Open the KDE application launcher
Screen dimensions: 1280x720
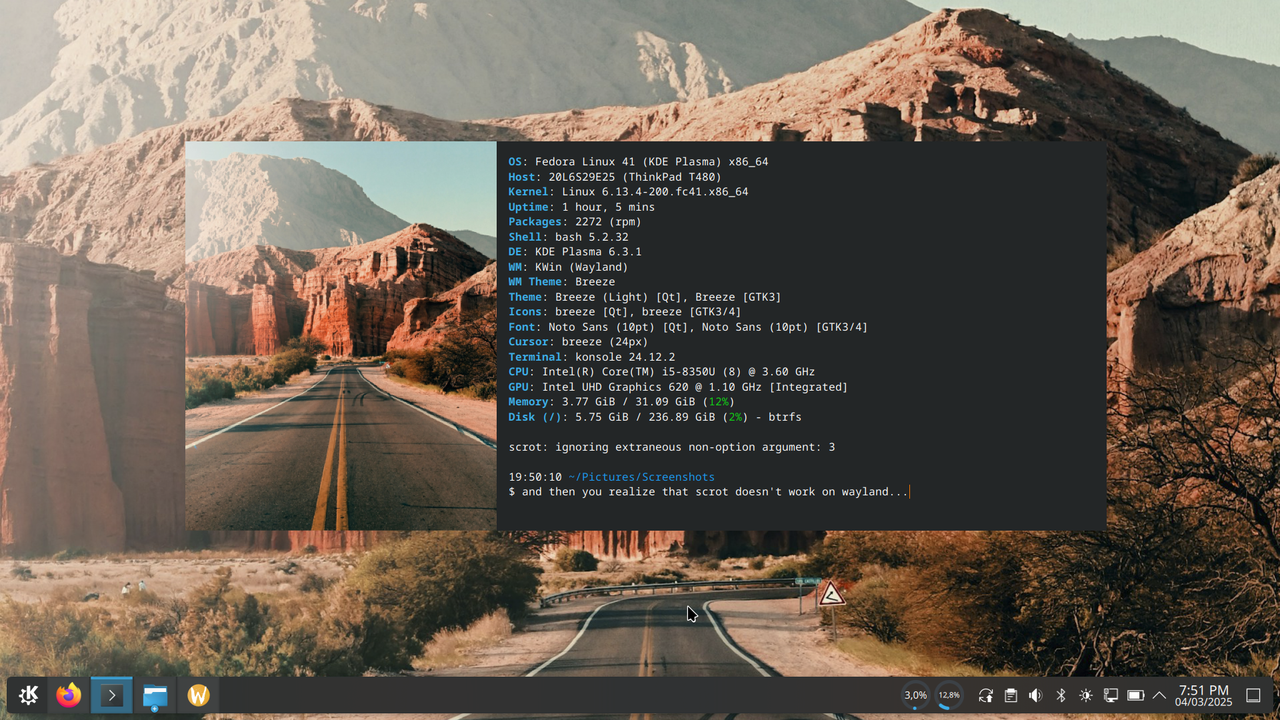point(29,695)
